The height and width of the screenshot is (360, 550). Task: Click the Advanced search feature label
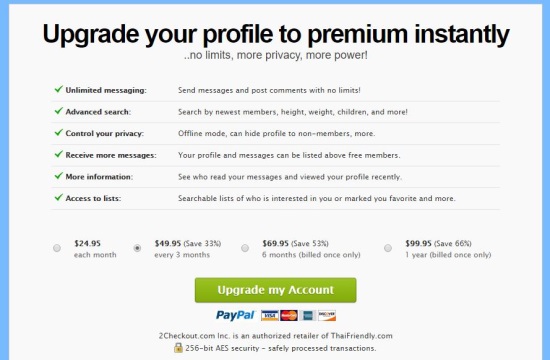pos(98,112)
